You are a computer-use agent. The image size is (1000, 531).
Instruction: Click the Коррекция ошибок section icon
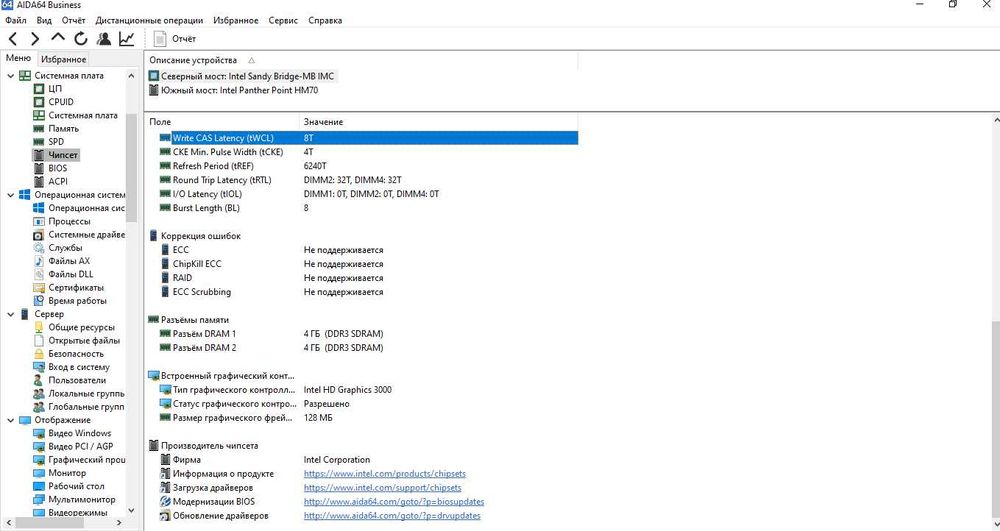coord(153,236)
